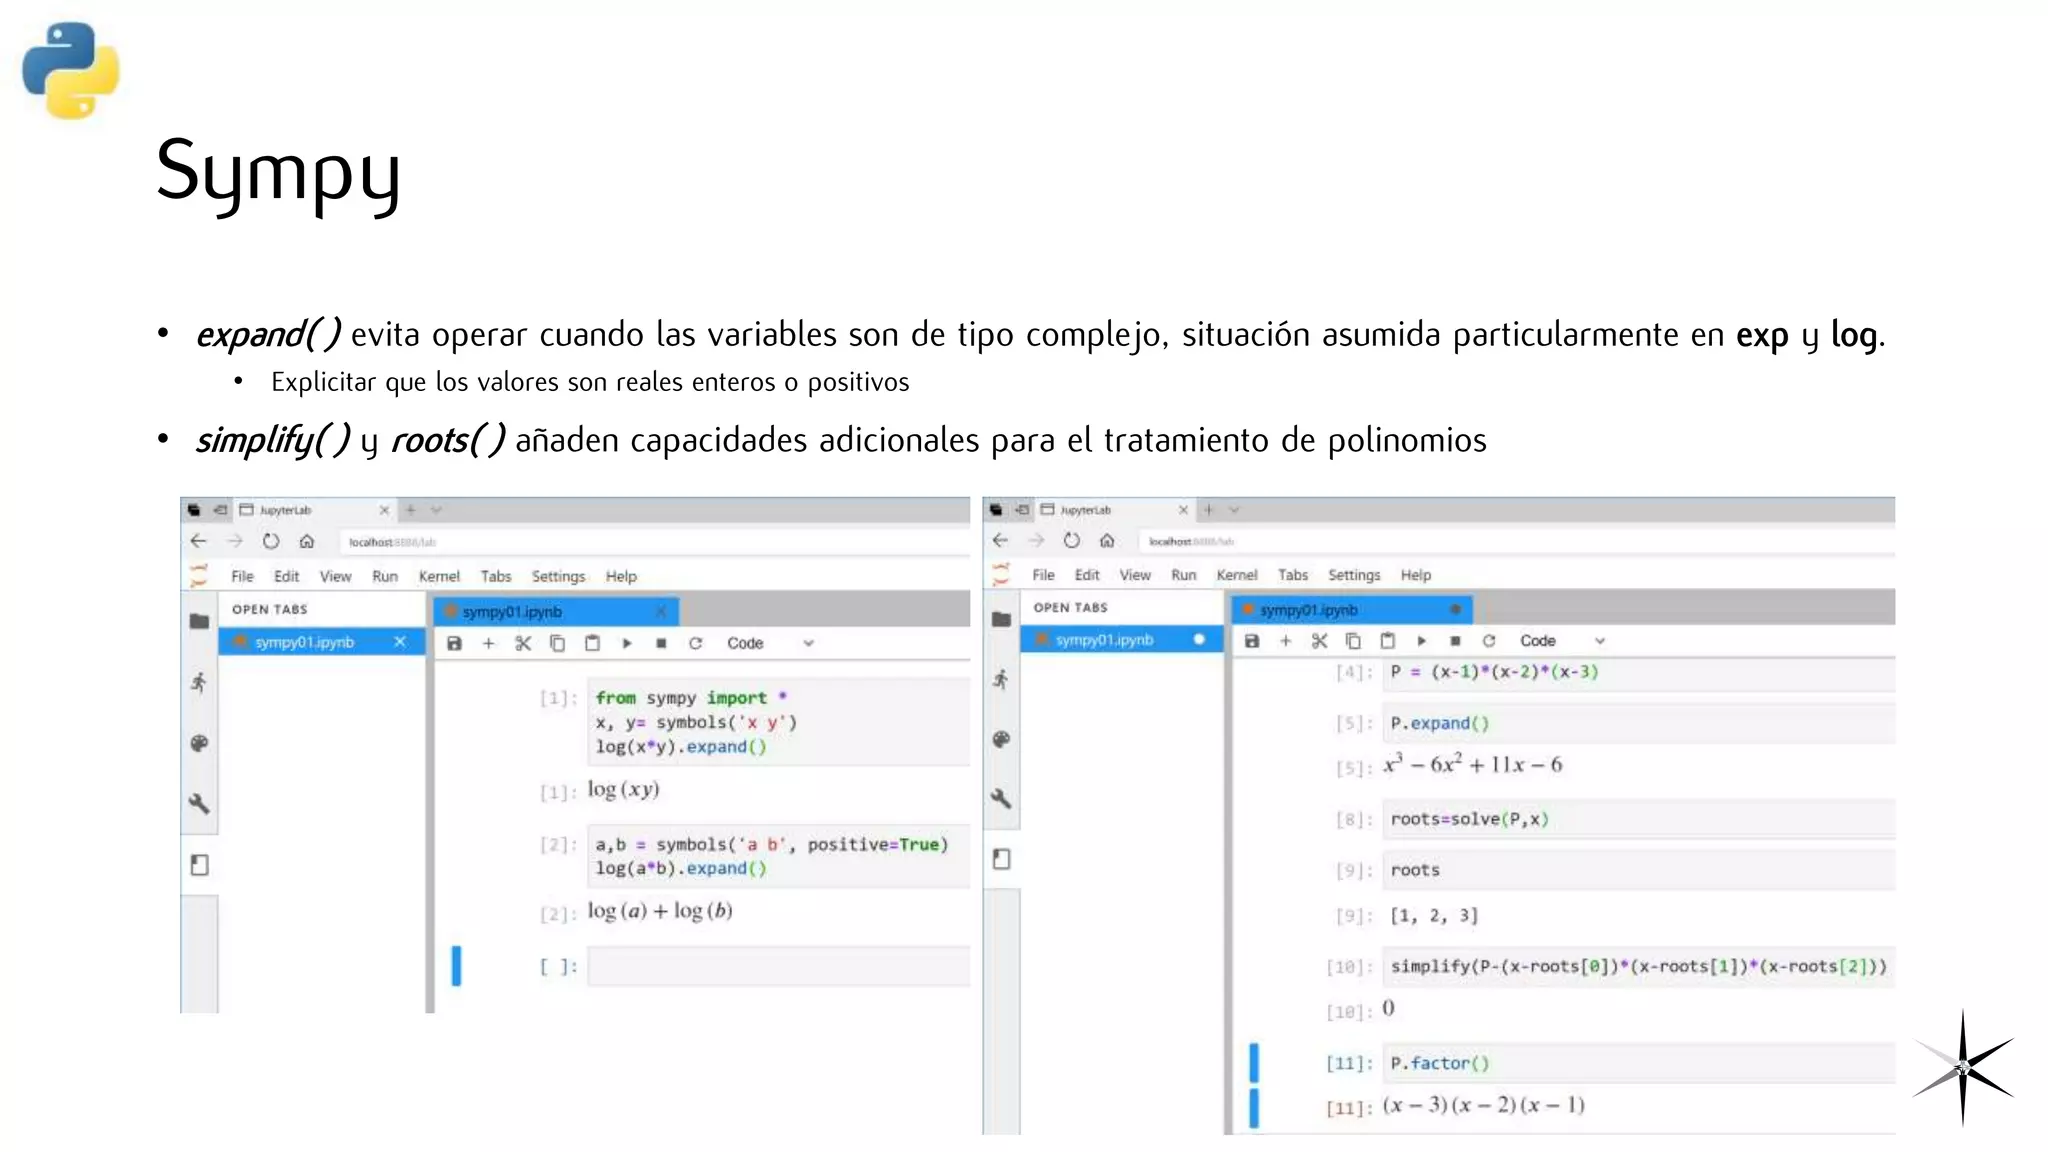Stop kernel using right notebook toolbar square
The height and width of the screenshot is (1152, 2048).
pyautogui.click(x=1455, y=641)
